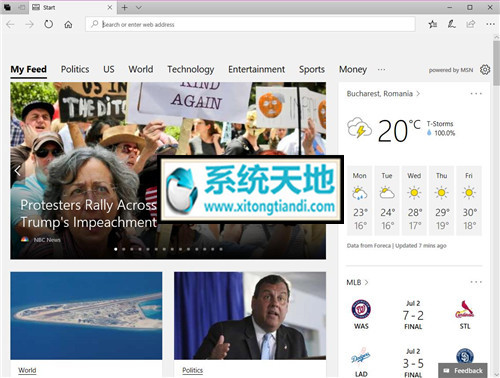Switch to the Entertainment feed tab
The height and width of the screenshot is (378, 500).
pos(256,69)
